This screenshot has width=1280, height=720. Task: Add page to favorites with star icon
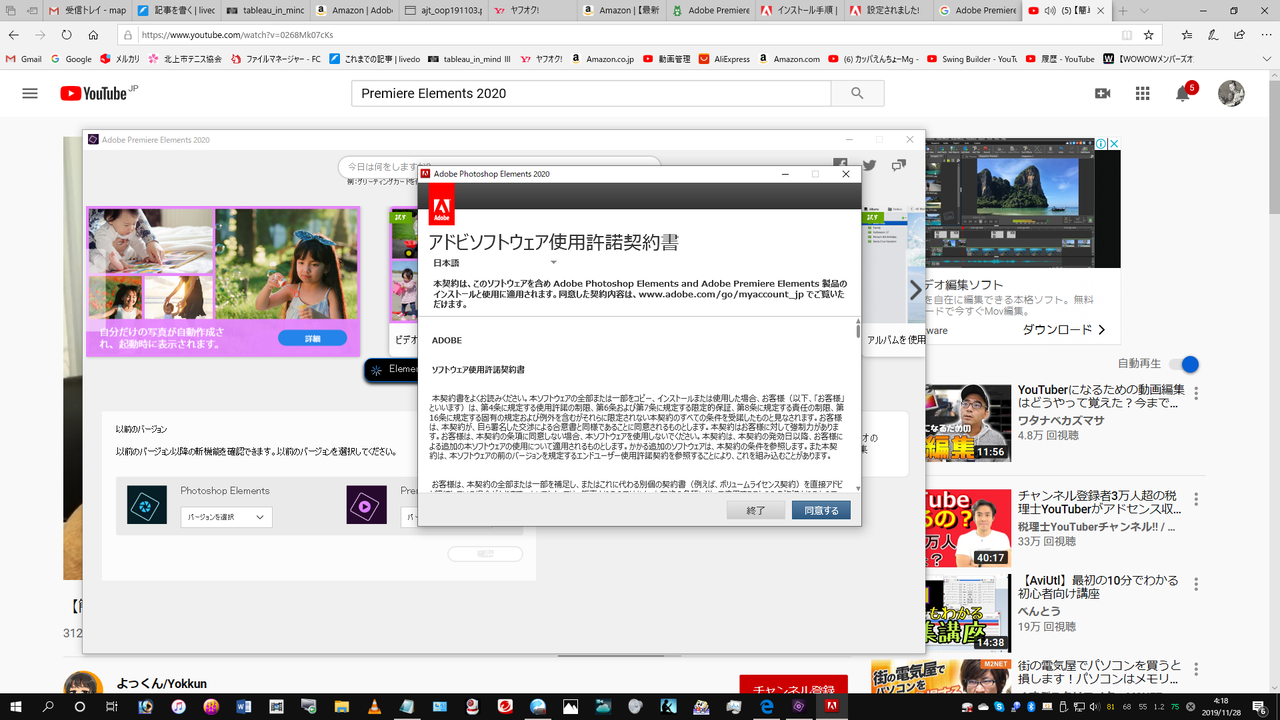(1148, 34)
